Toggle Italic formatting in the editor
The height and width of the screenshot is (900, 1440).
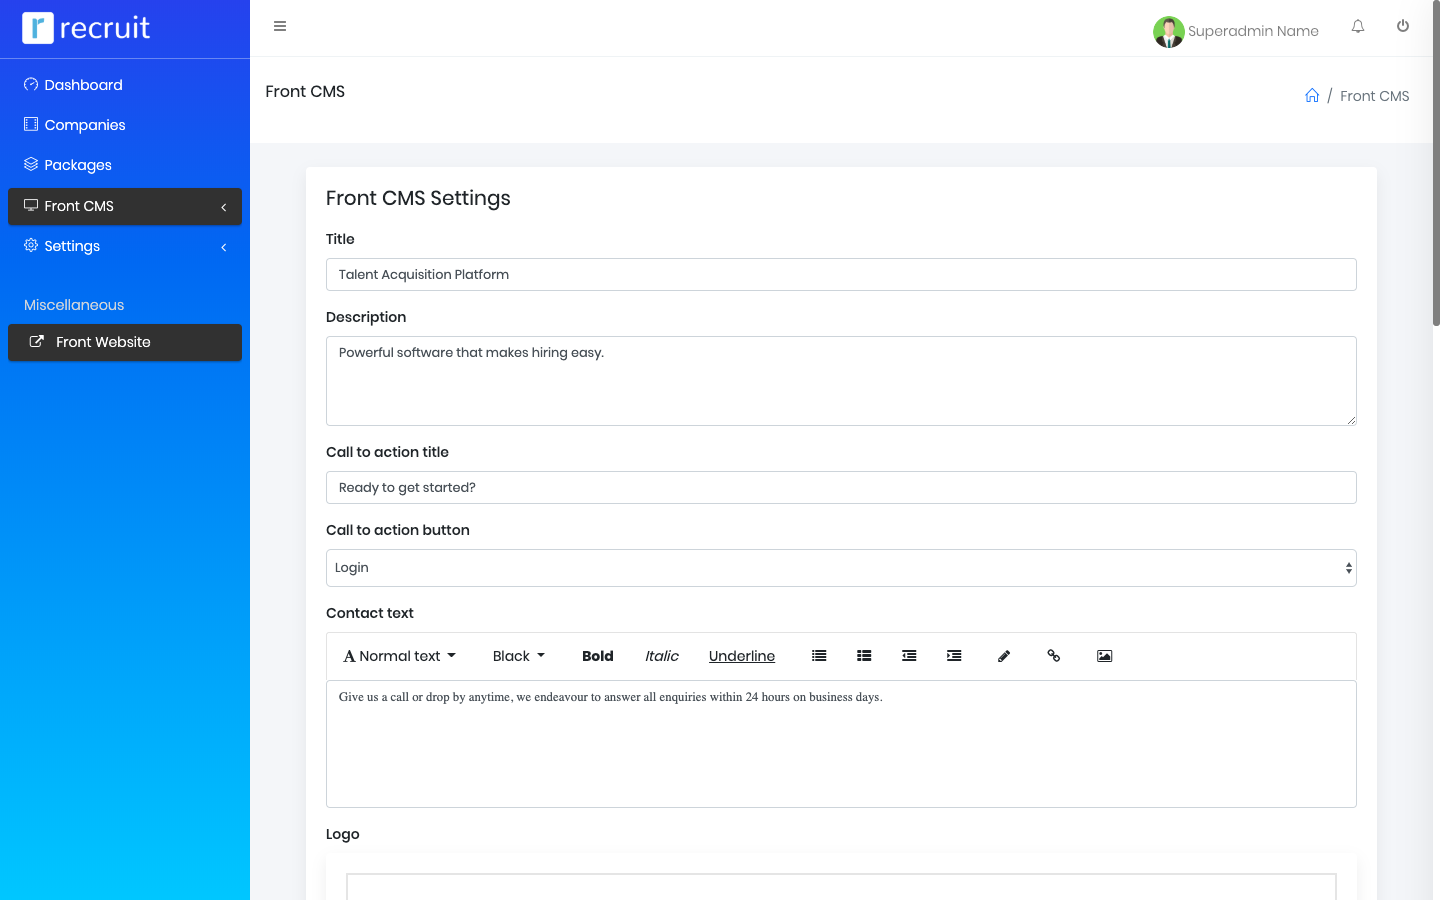tap(661, 656)
